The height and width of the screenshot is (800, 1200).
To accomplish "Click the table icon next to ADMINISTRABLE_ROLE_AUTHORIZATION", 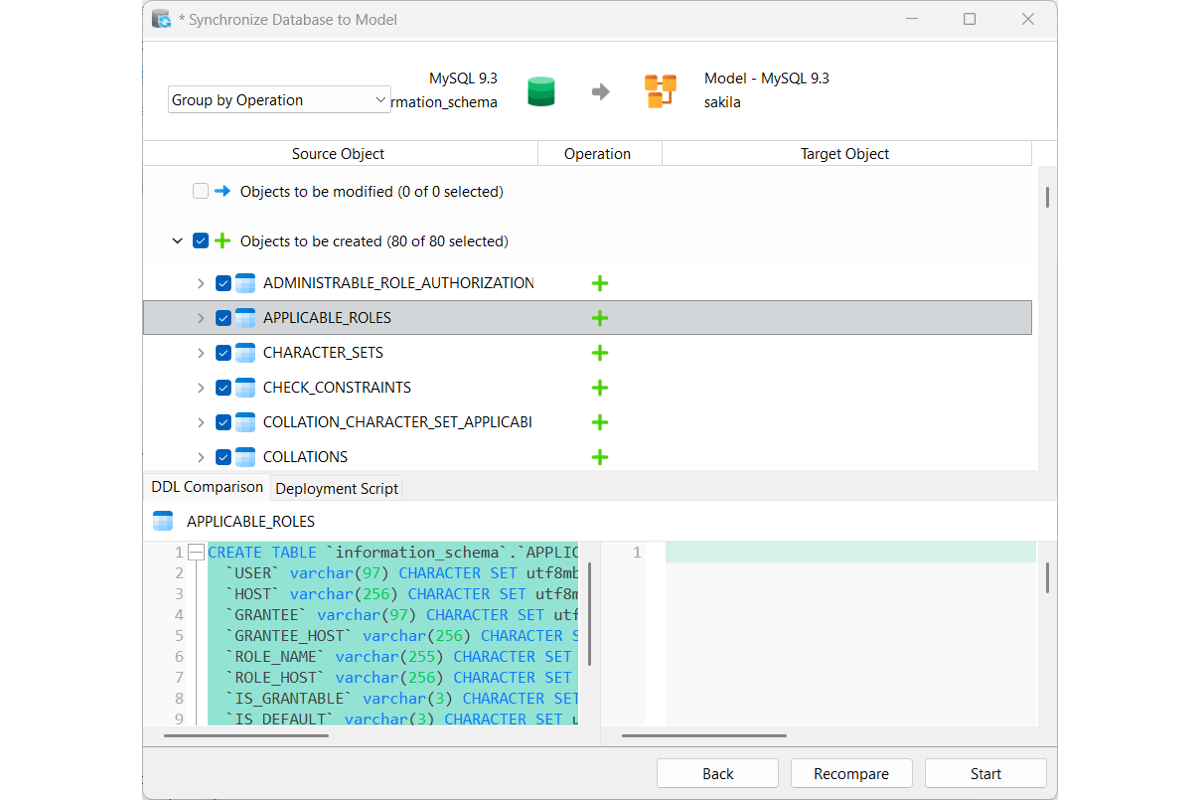I will pyautogui.click(x=245, y=283).
